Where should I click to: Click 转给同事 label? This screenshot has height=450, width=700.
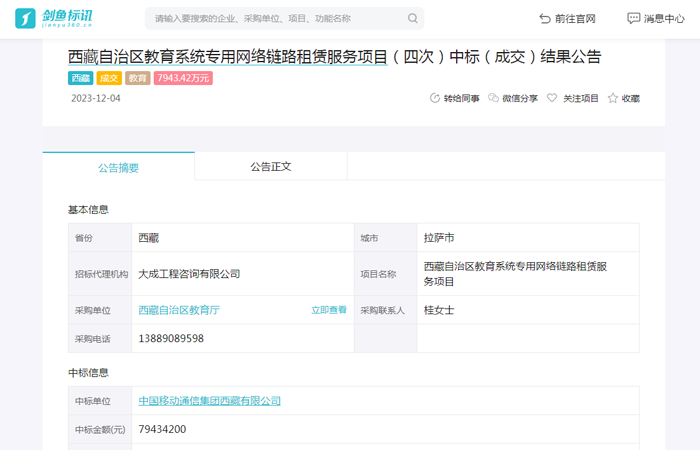click(x=462, y=98)
